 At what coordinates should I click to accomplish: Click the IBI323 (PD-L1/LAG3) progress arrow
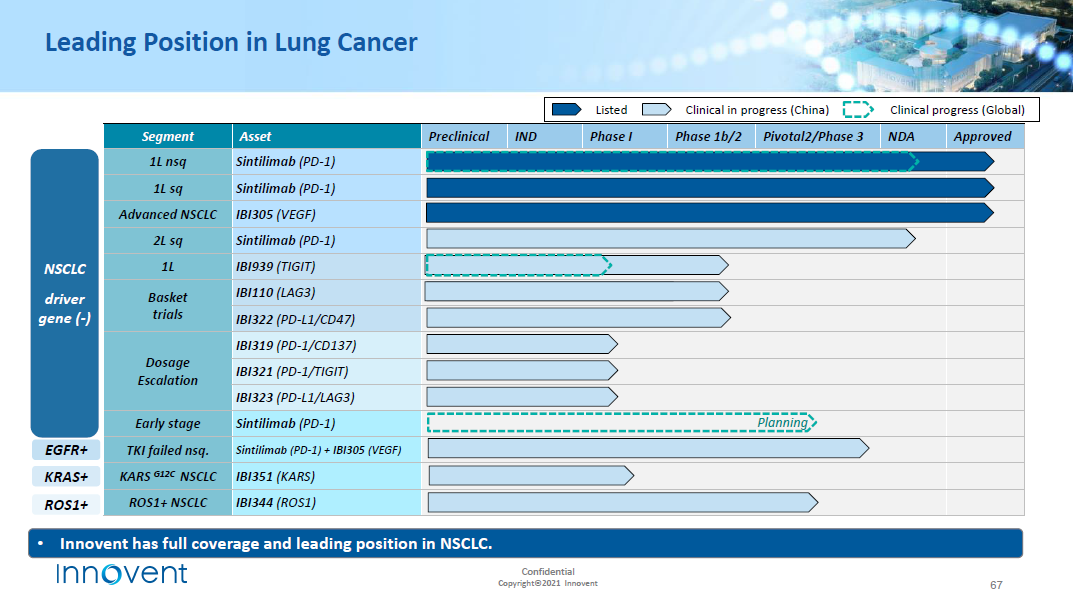(522, 397)
